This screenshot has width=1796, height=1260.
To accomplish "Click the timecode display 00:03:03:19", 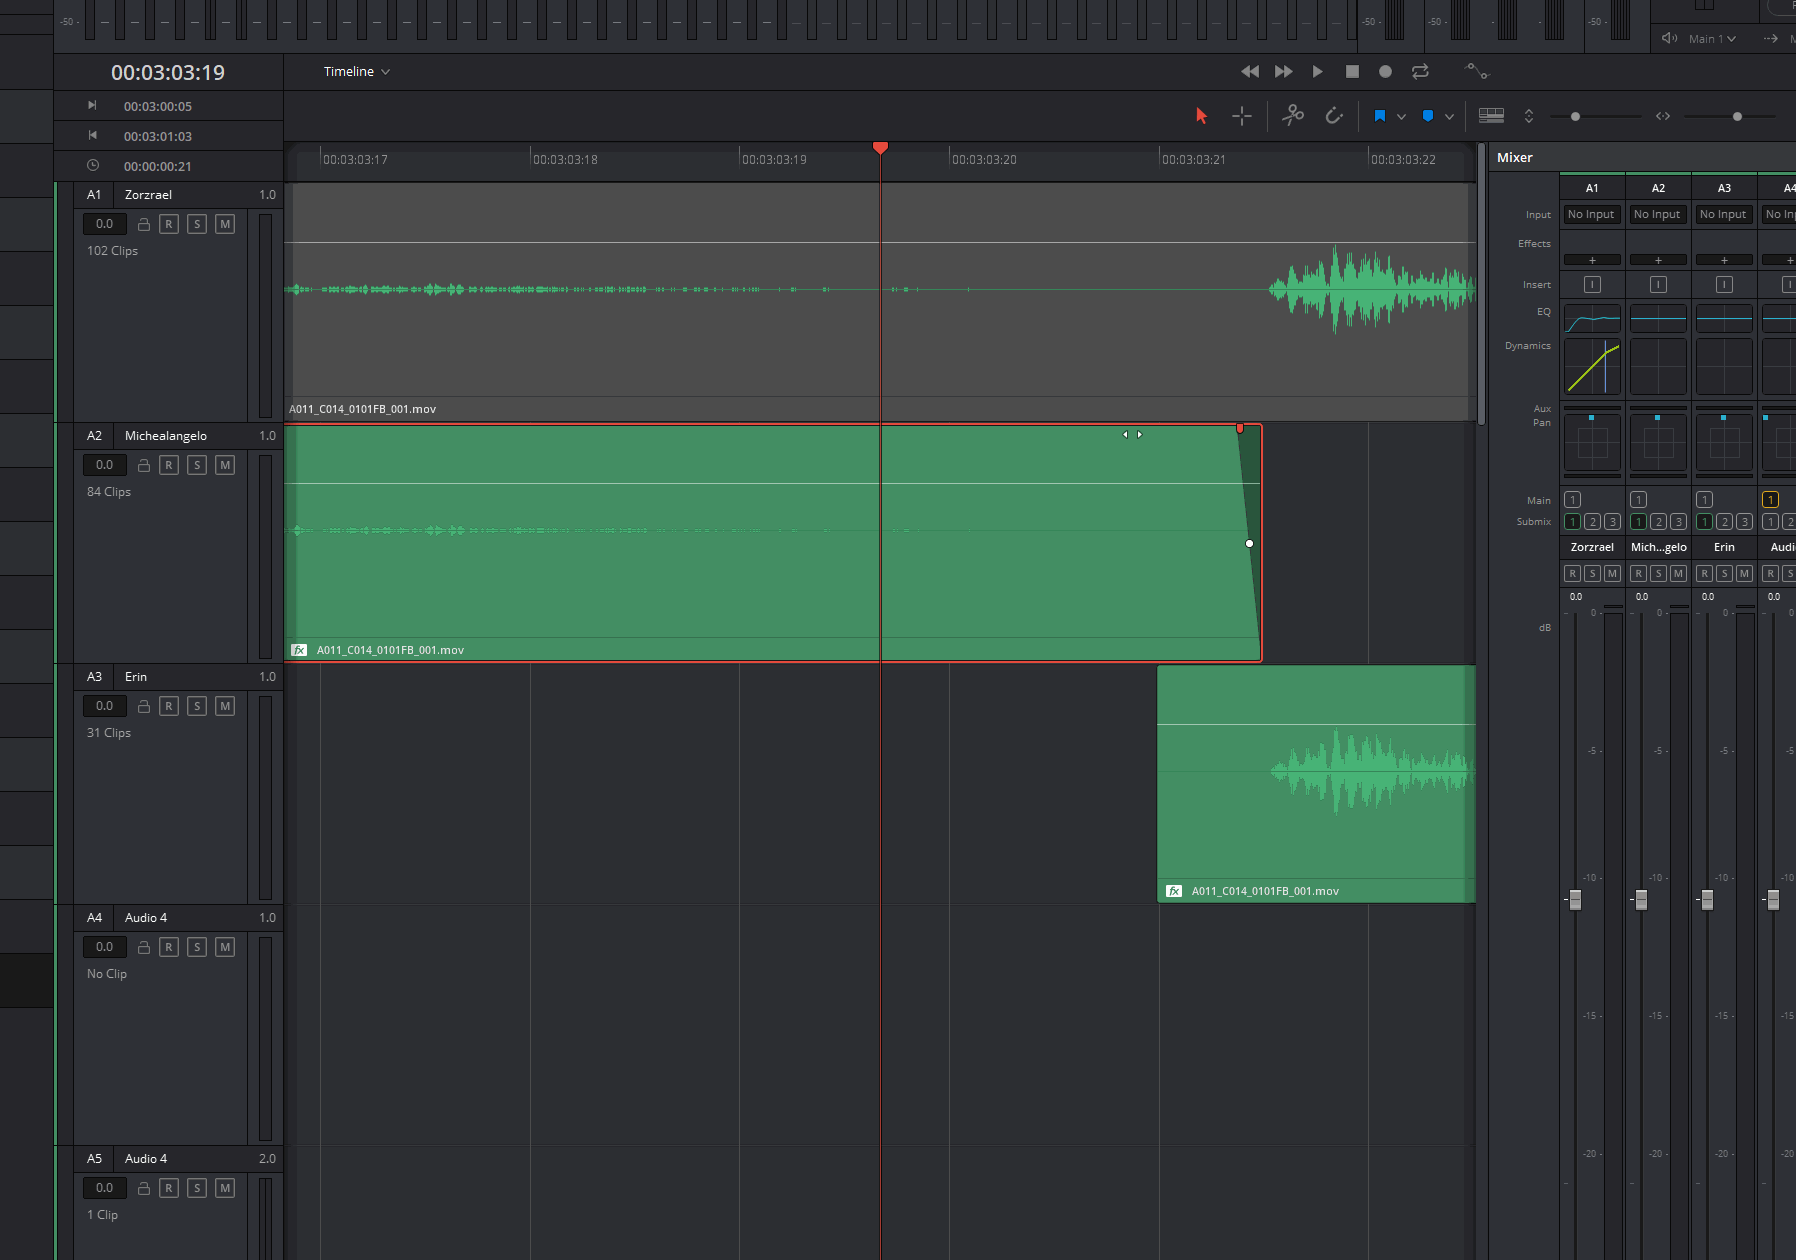I will [x=168, y=73].
